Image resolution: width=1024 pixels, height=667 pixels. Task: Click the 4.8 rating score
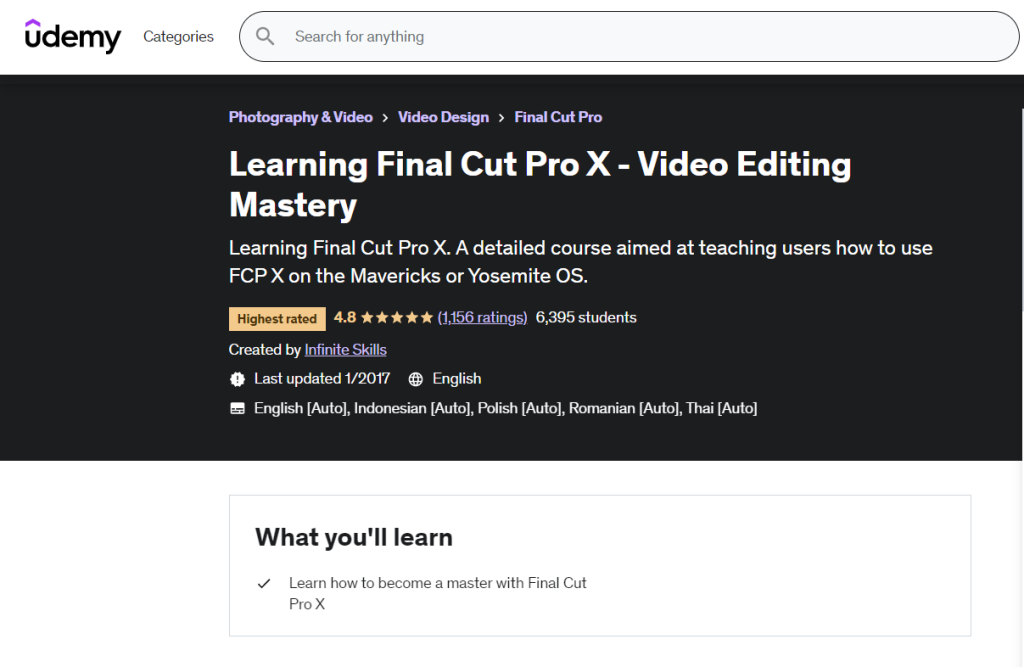(343, 317)
